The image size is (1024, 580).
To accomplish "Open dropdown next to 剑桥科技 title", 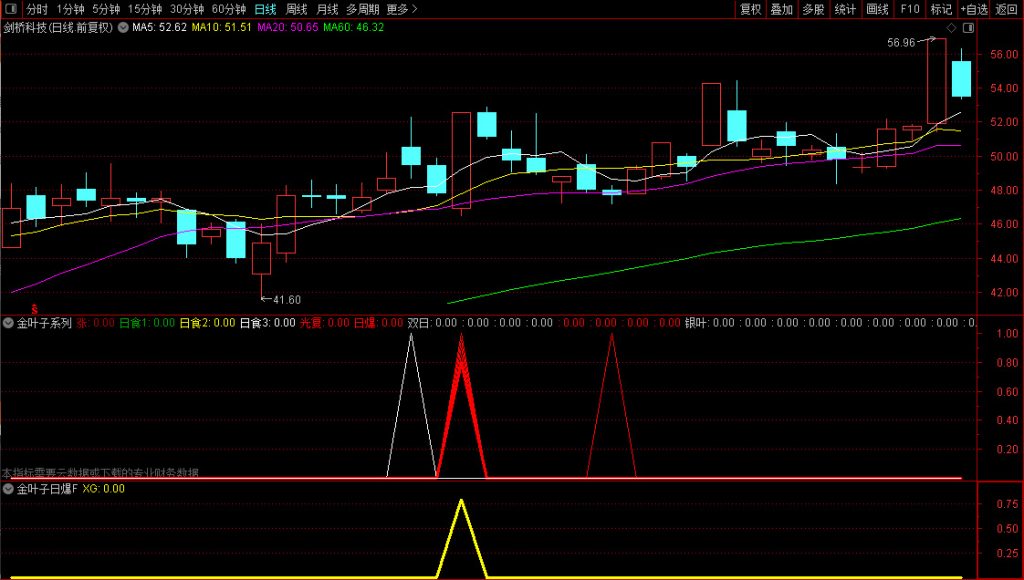I will pyautogui.click(x=123, y=28).
